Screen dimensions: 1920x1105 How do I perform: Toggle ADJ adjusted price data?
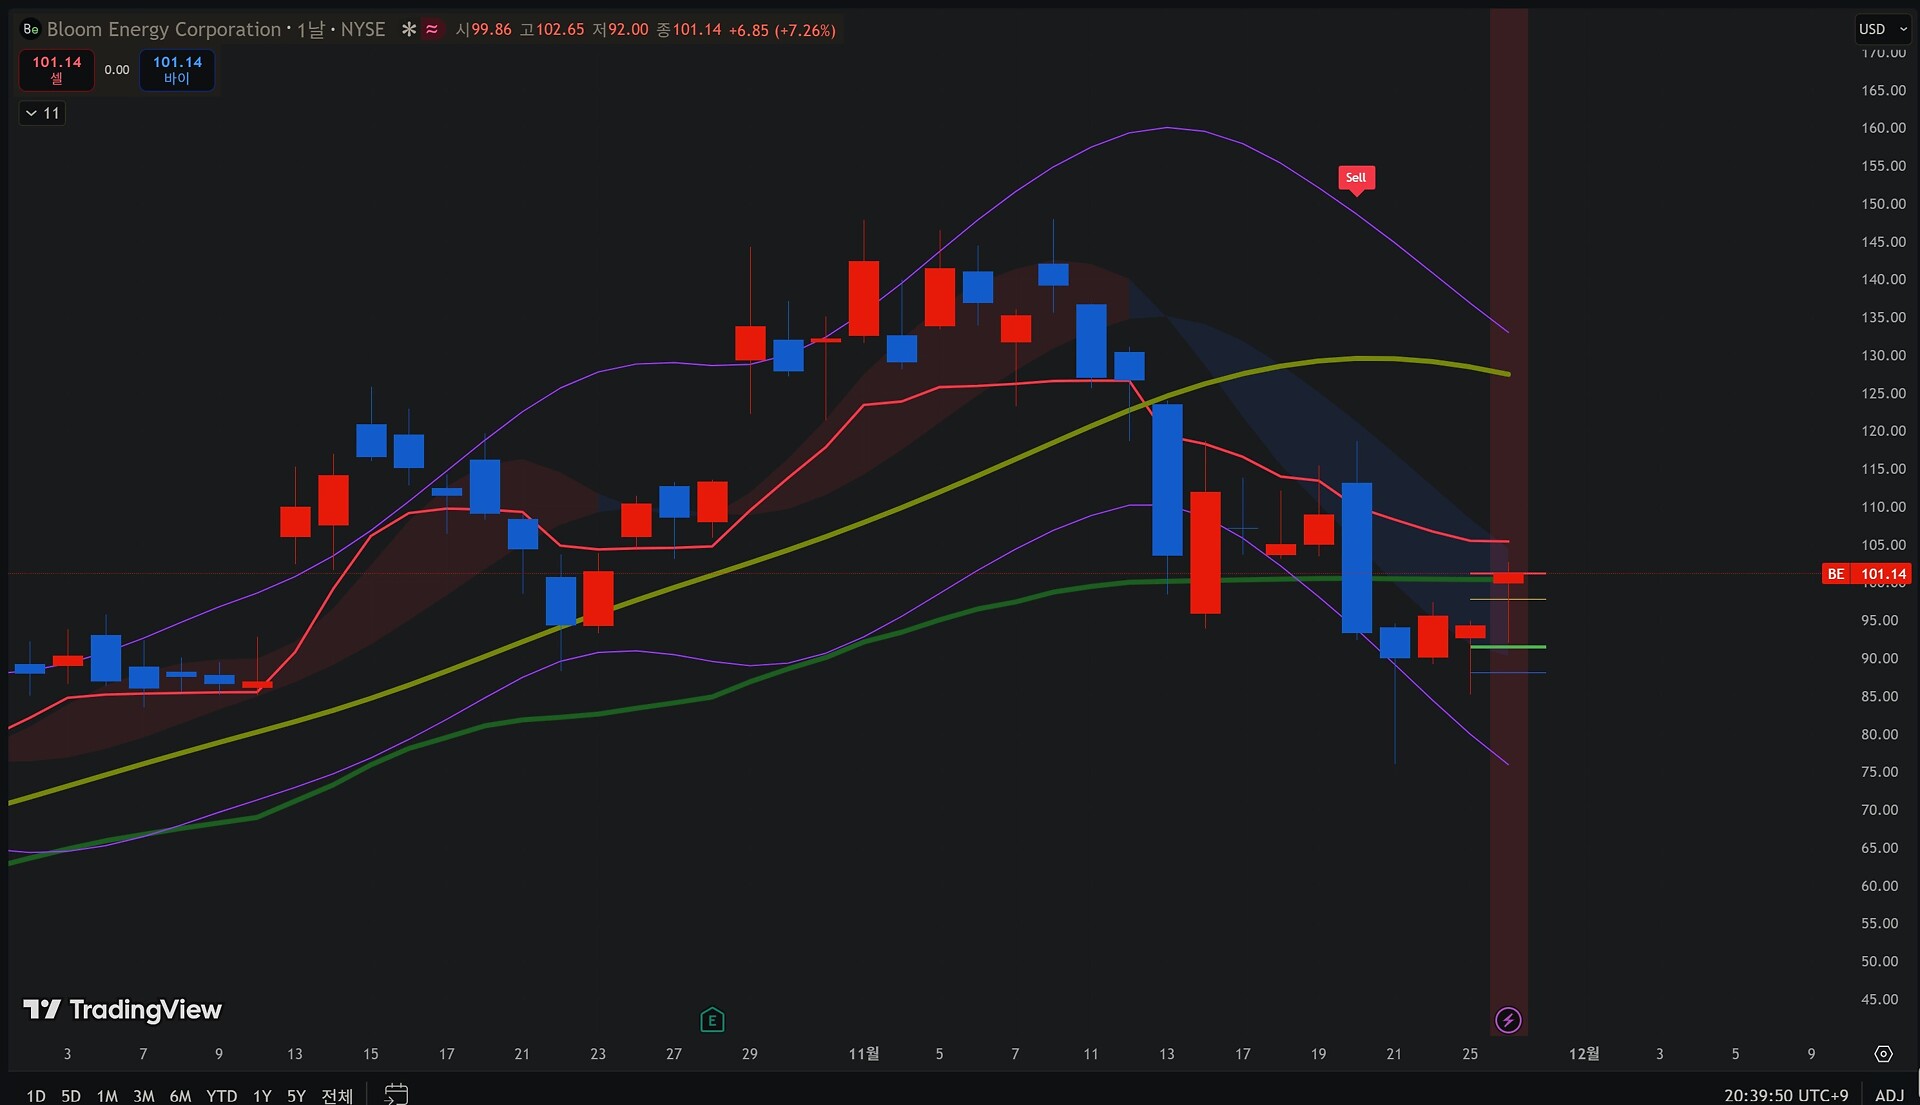point(1889,1095)
